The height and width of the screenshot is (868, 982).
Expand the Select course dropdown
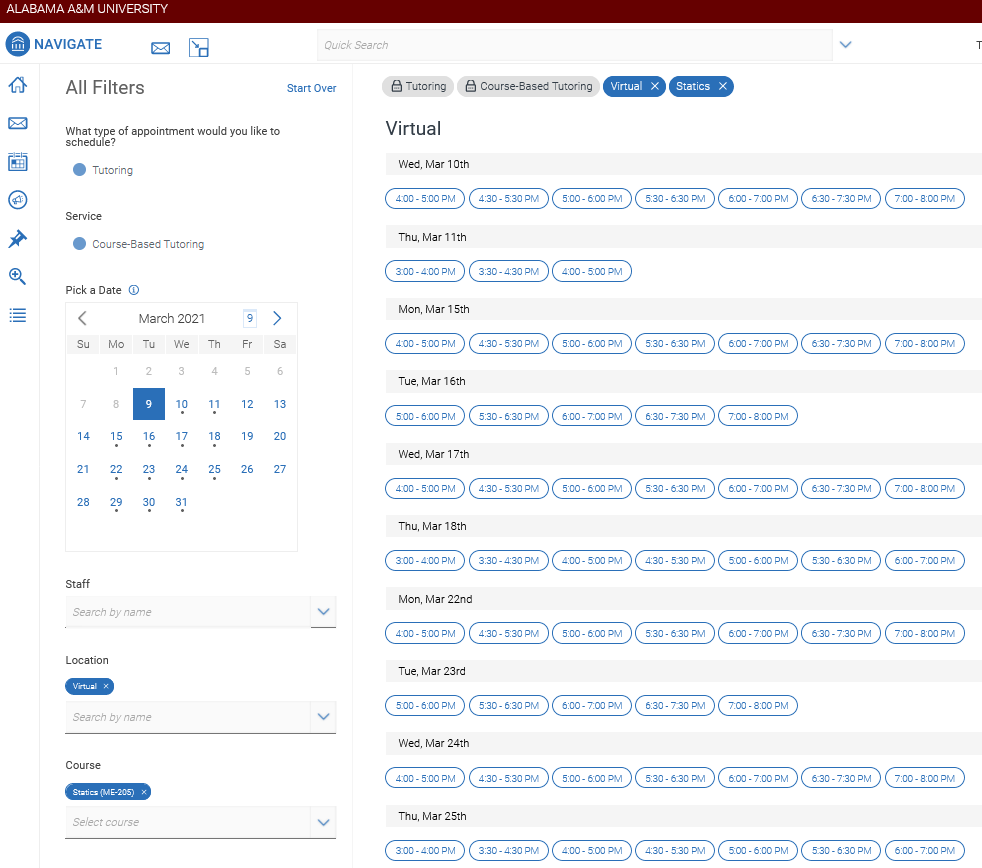pyautogui.click(x=323, y=822)
